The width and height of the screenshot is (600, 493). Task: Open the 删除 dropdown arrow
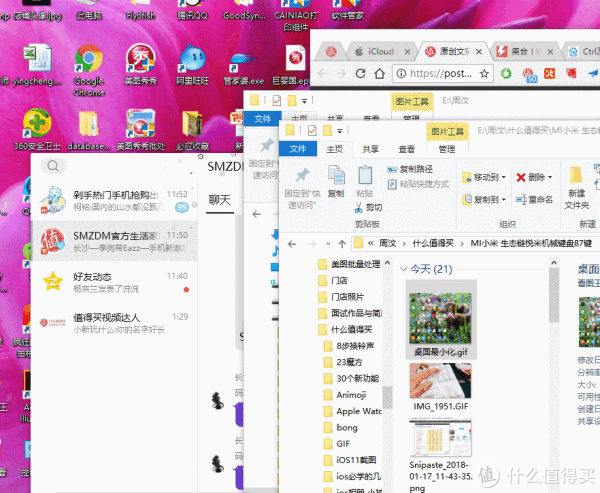(550, 177)
